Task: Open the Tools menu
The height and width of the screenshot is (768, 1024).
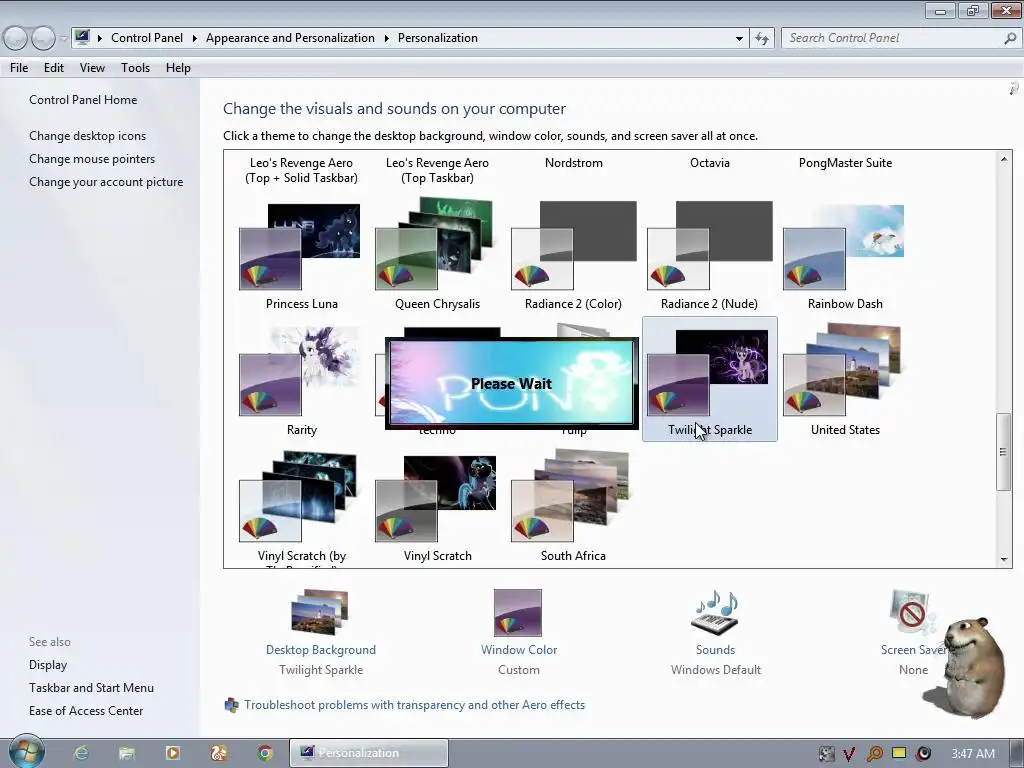Action: click(135, 68)
